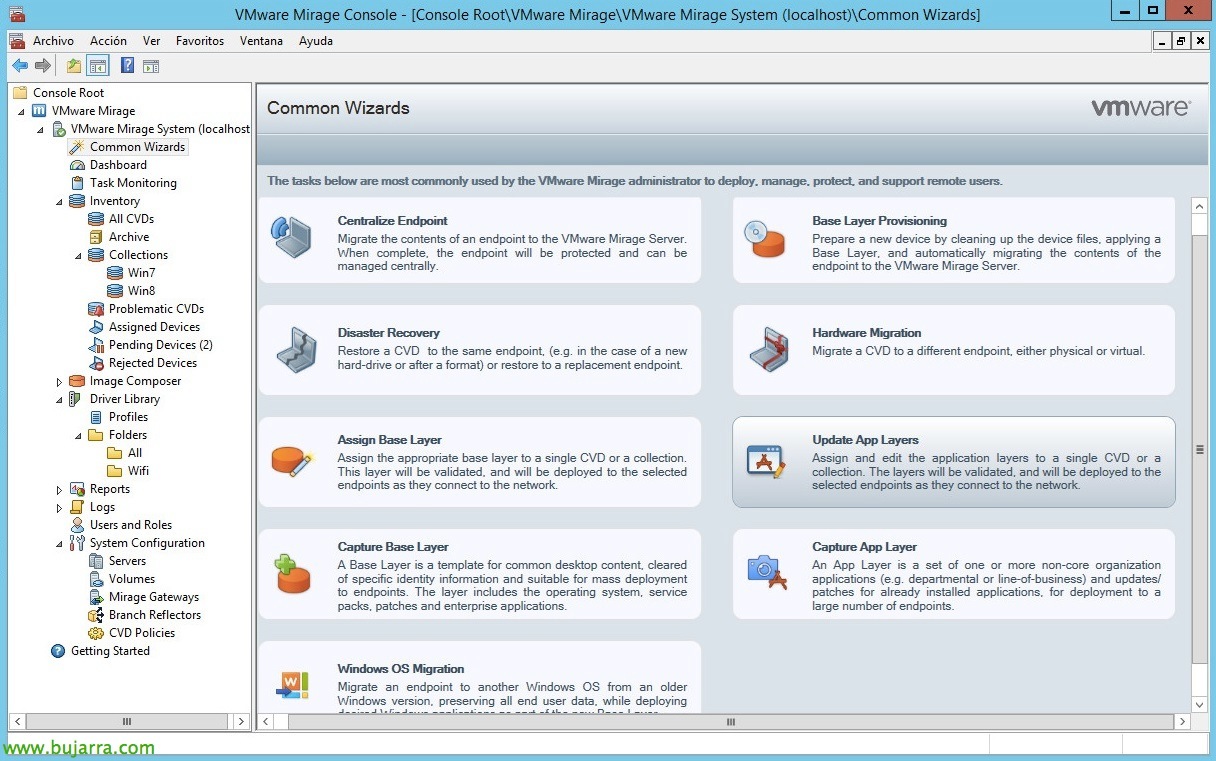
Task: Open the Centralize Endpoint wizard icon
Action: pos(292,238)
